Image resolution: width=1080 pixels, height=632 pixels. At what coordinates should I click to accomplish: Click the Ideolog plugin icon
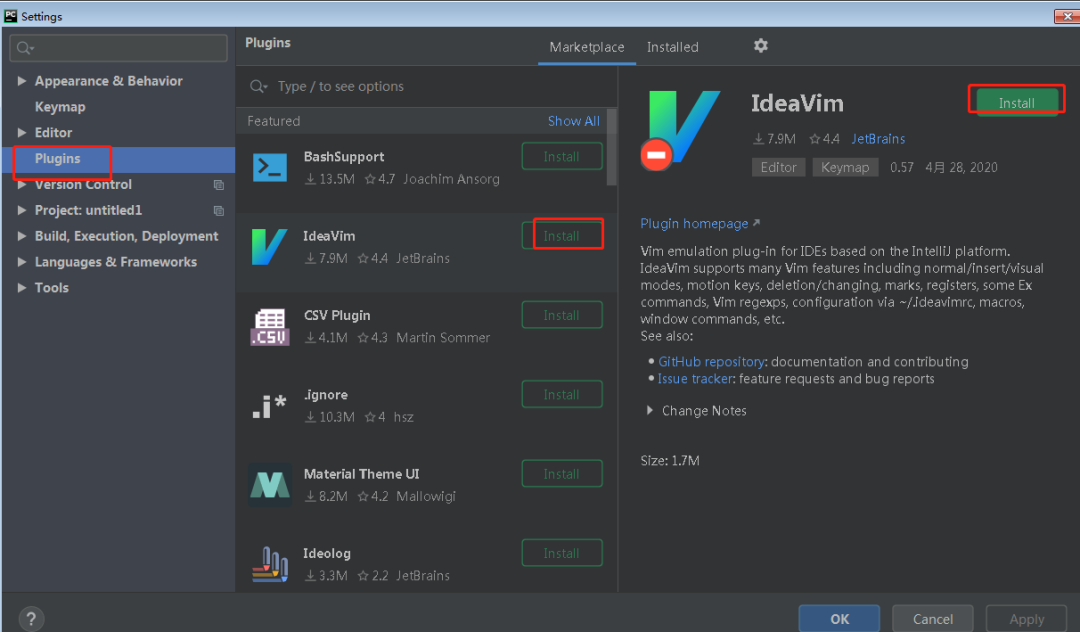270,560
